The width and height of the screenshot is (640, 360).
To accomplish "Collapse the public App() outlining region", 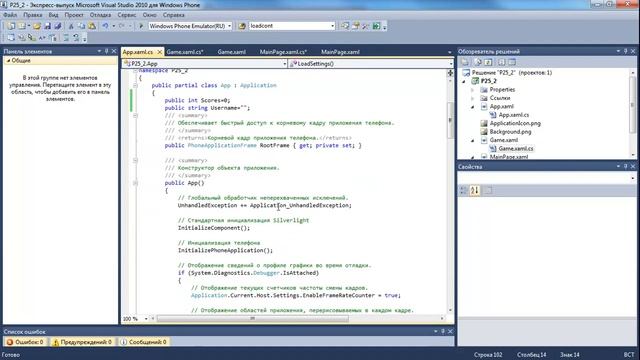I will pyautogui.click(x=135, y=183).
